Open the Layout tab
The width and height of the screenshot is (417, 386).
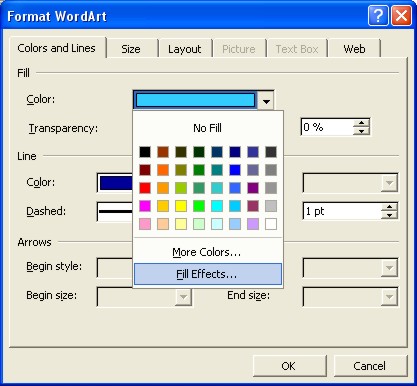[185, 49]
